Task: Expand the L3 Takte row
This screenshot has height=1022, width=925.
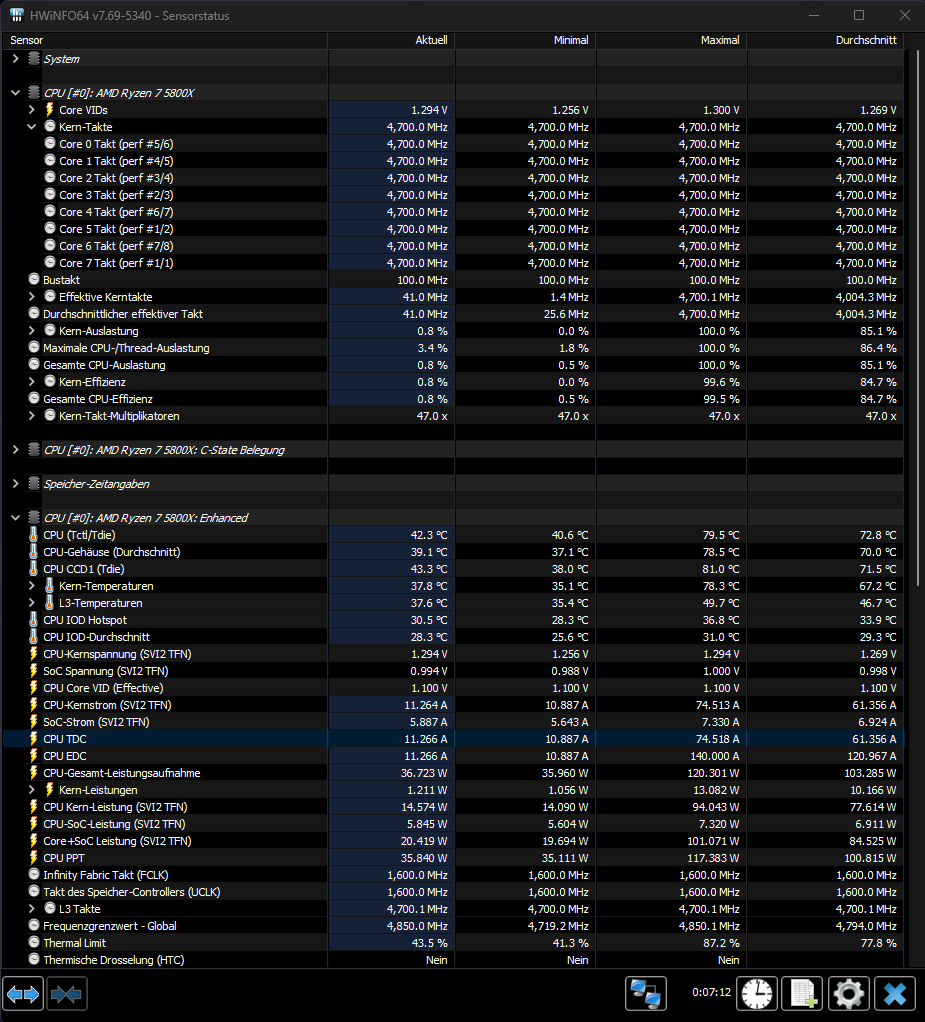Action: [x=31, y=909]
